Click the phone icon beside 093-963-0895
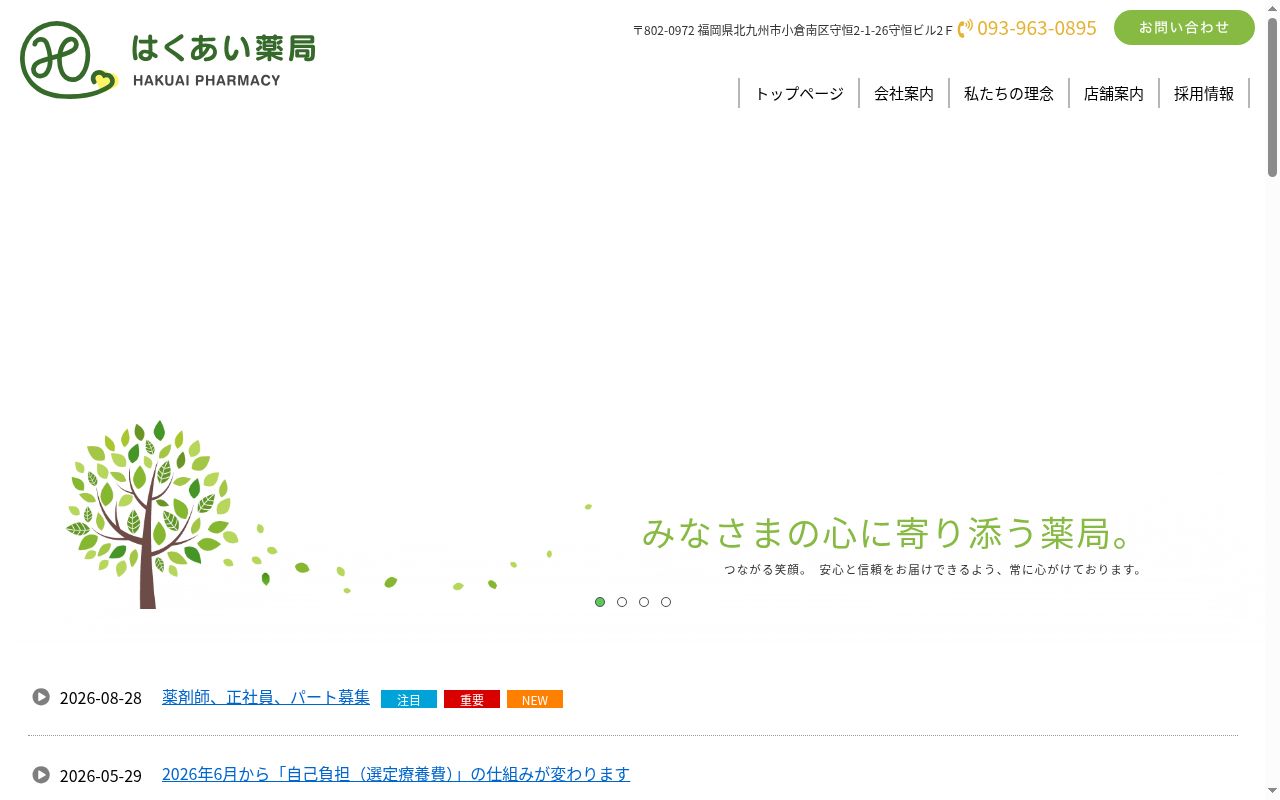This screenshot has width=1280, height=800. pyautogui.click(x=965, y=29)
